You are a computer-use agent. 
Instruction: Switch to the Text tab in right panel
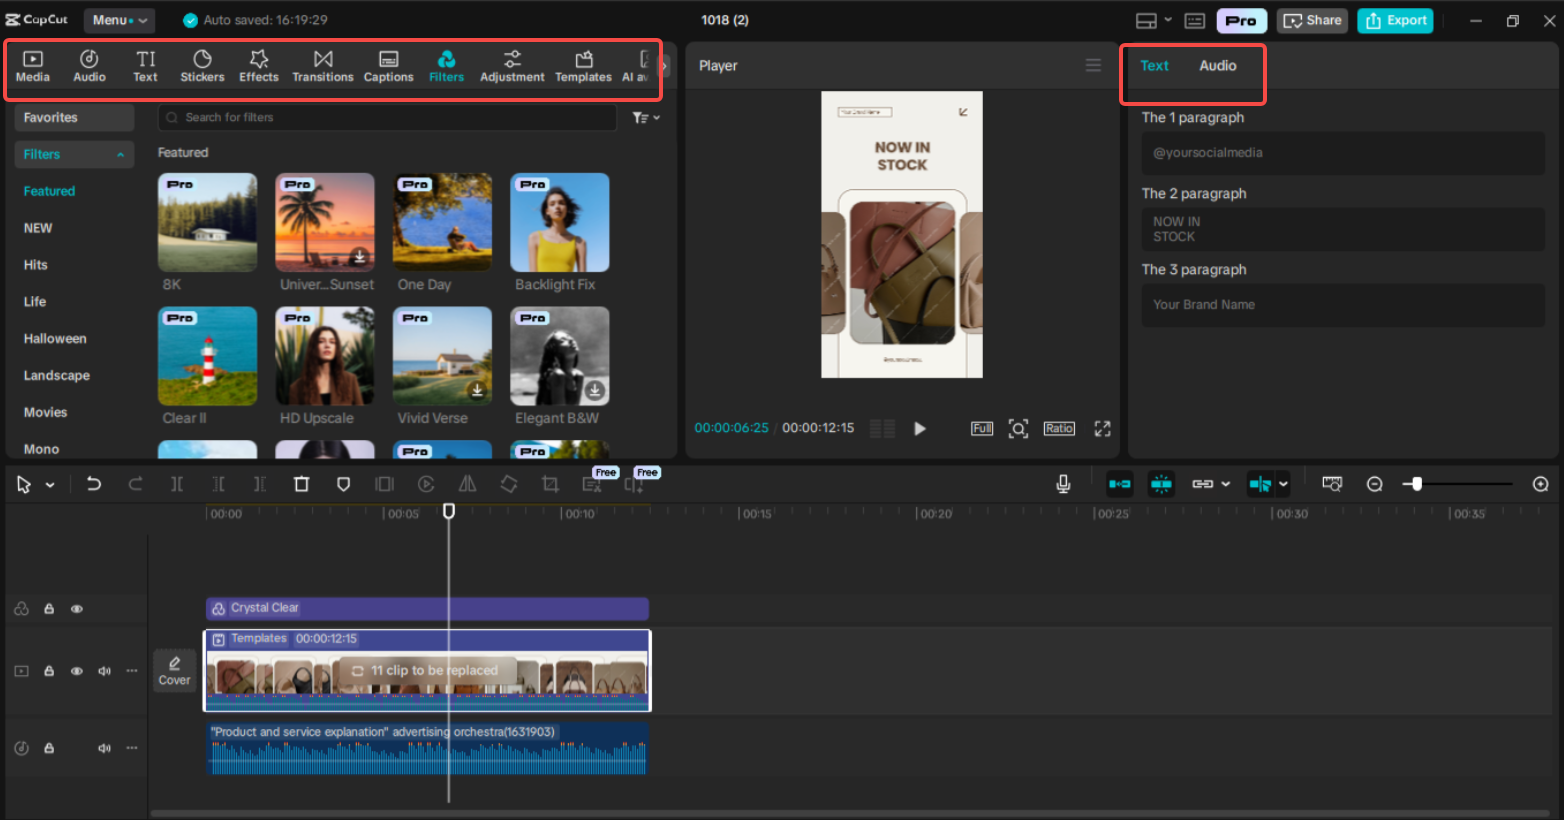tap(1154, 66)
